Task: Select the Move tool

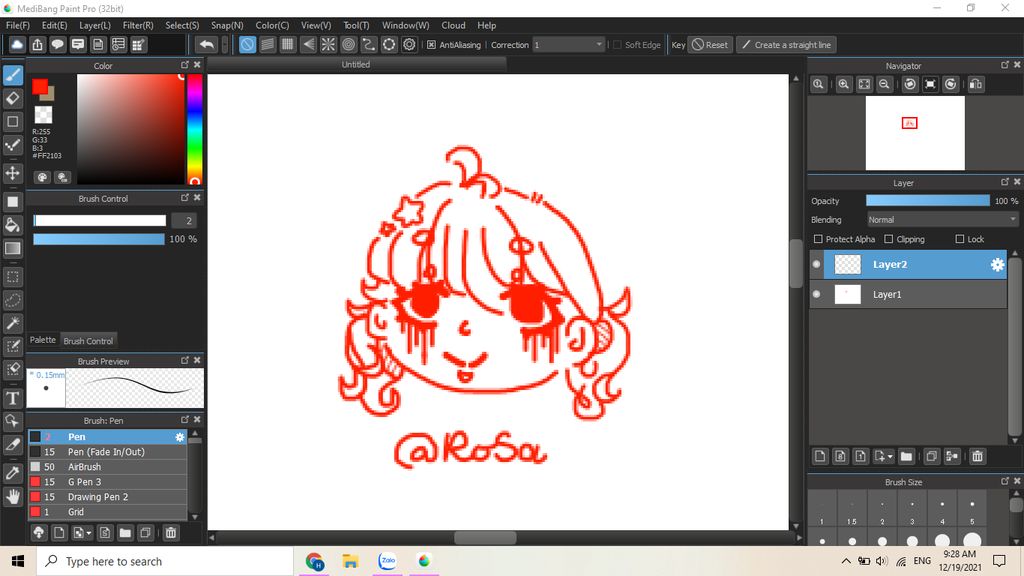Action: click(12, 173)
